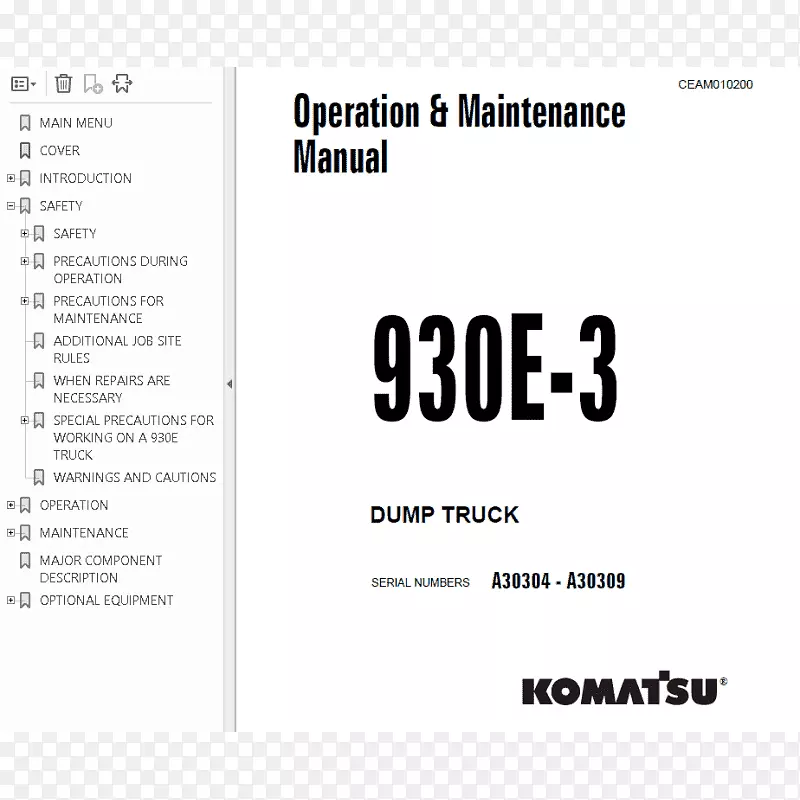Click the Operation & Maintenance Manual title

459,134
